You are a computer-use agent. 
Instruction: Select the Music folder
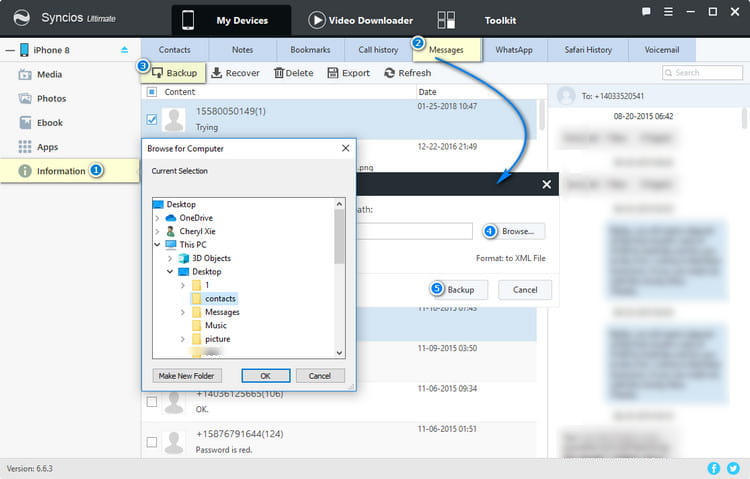[x=216, y=325]
